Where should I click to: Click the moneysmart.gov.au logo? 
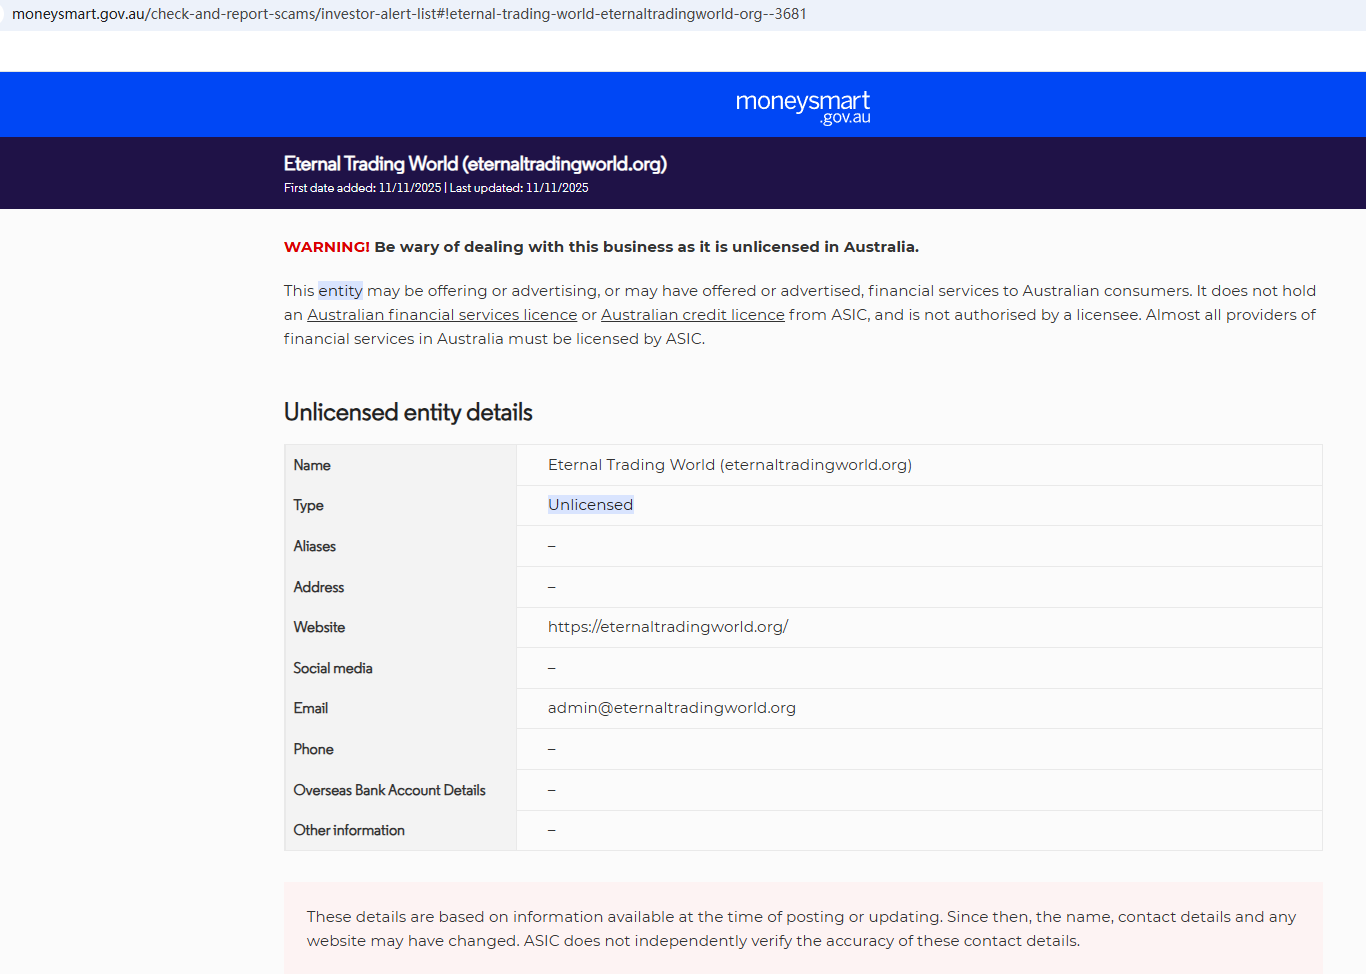[803, 107]
